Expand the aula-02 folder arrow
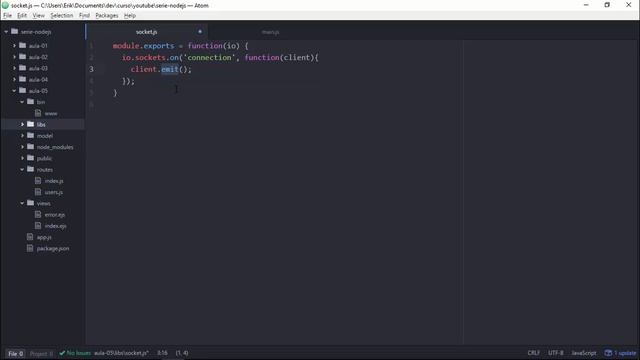 (14, 57)
